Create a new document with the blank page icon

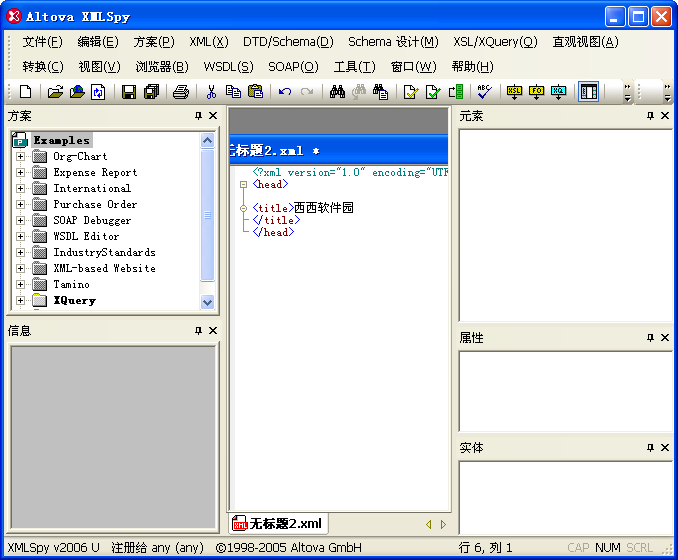pyautogui.click(x=26, y=92)
